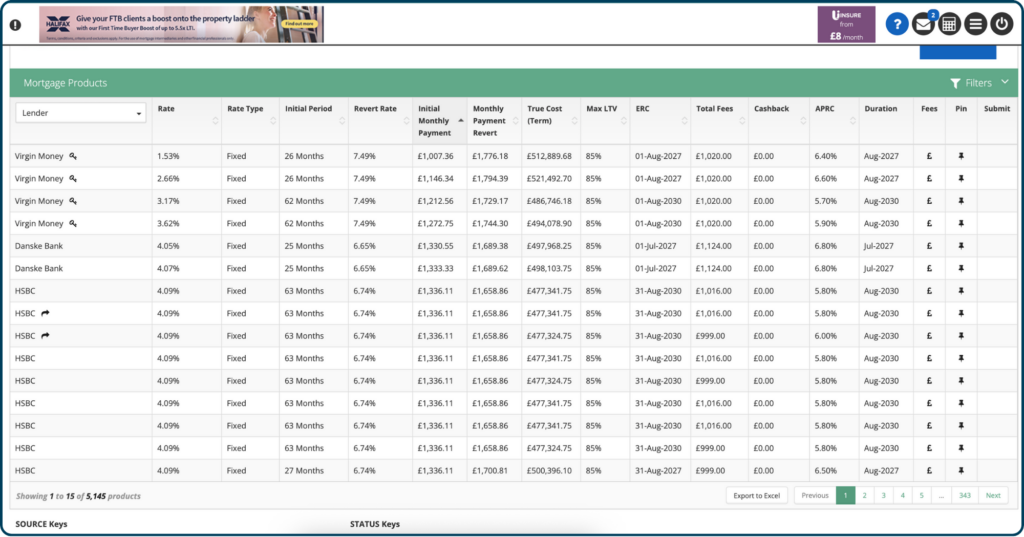Click Export to Excel button
This screenshot has width=1024, height=537.
756,495
